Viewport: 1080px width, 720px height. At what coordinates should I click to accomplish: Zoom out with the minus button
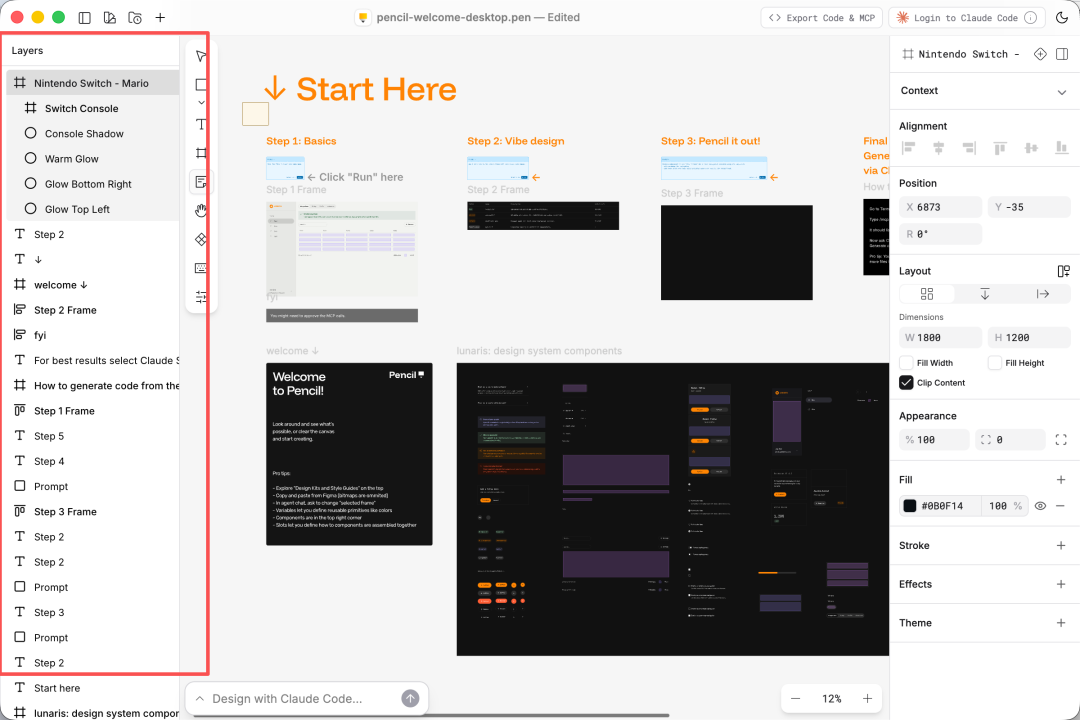click(796, 699)
